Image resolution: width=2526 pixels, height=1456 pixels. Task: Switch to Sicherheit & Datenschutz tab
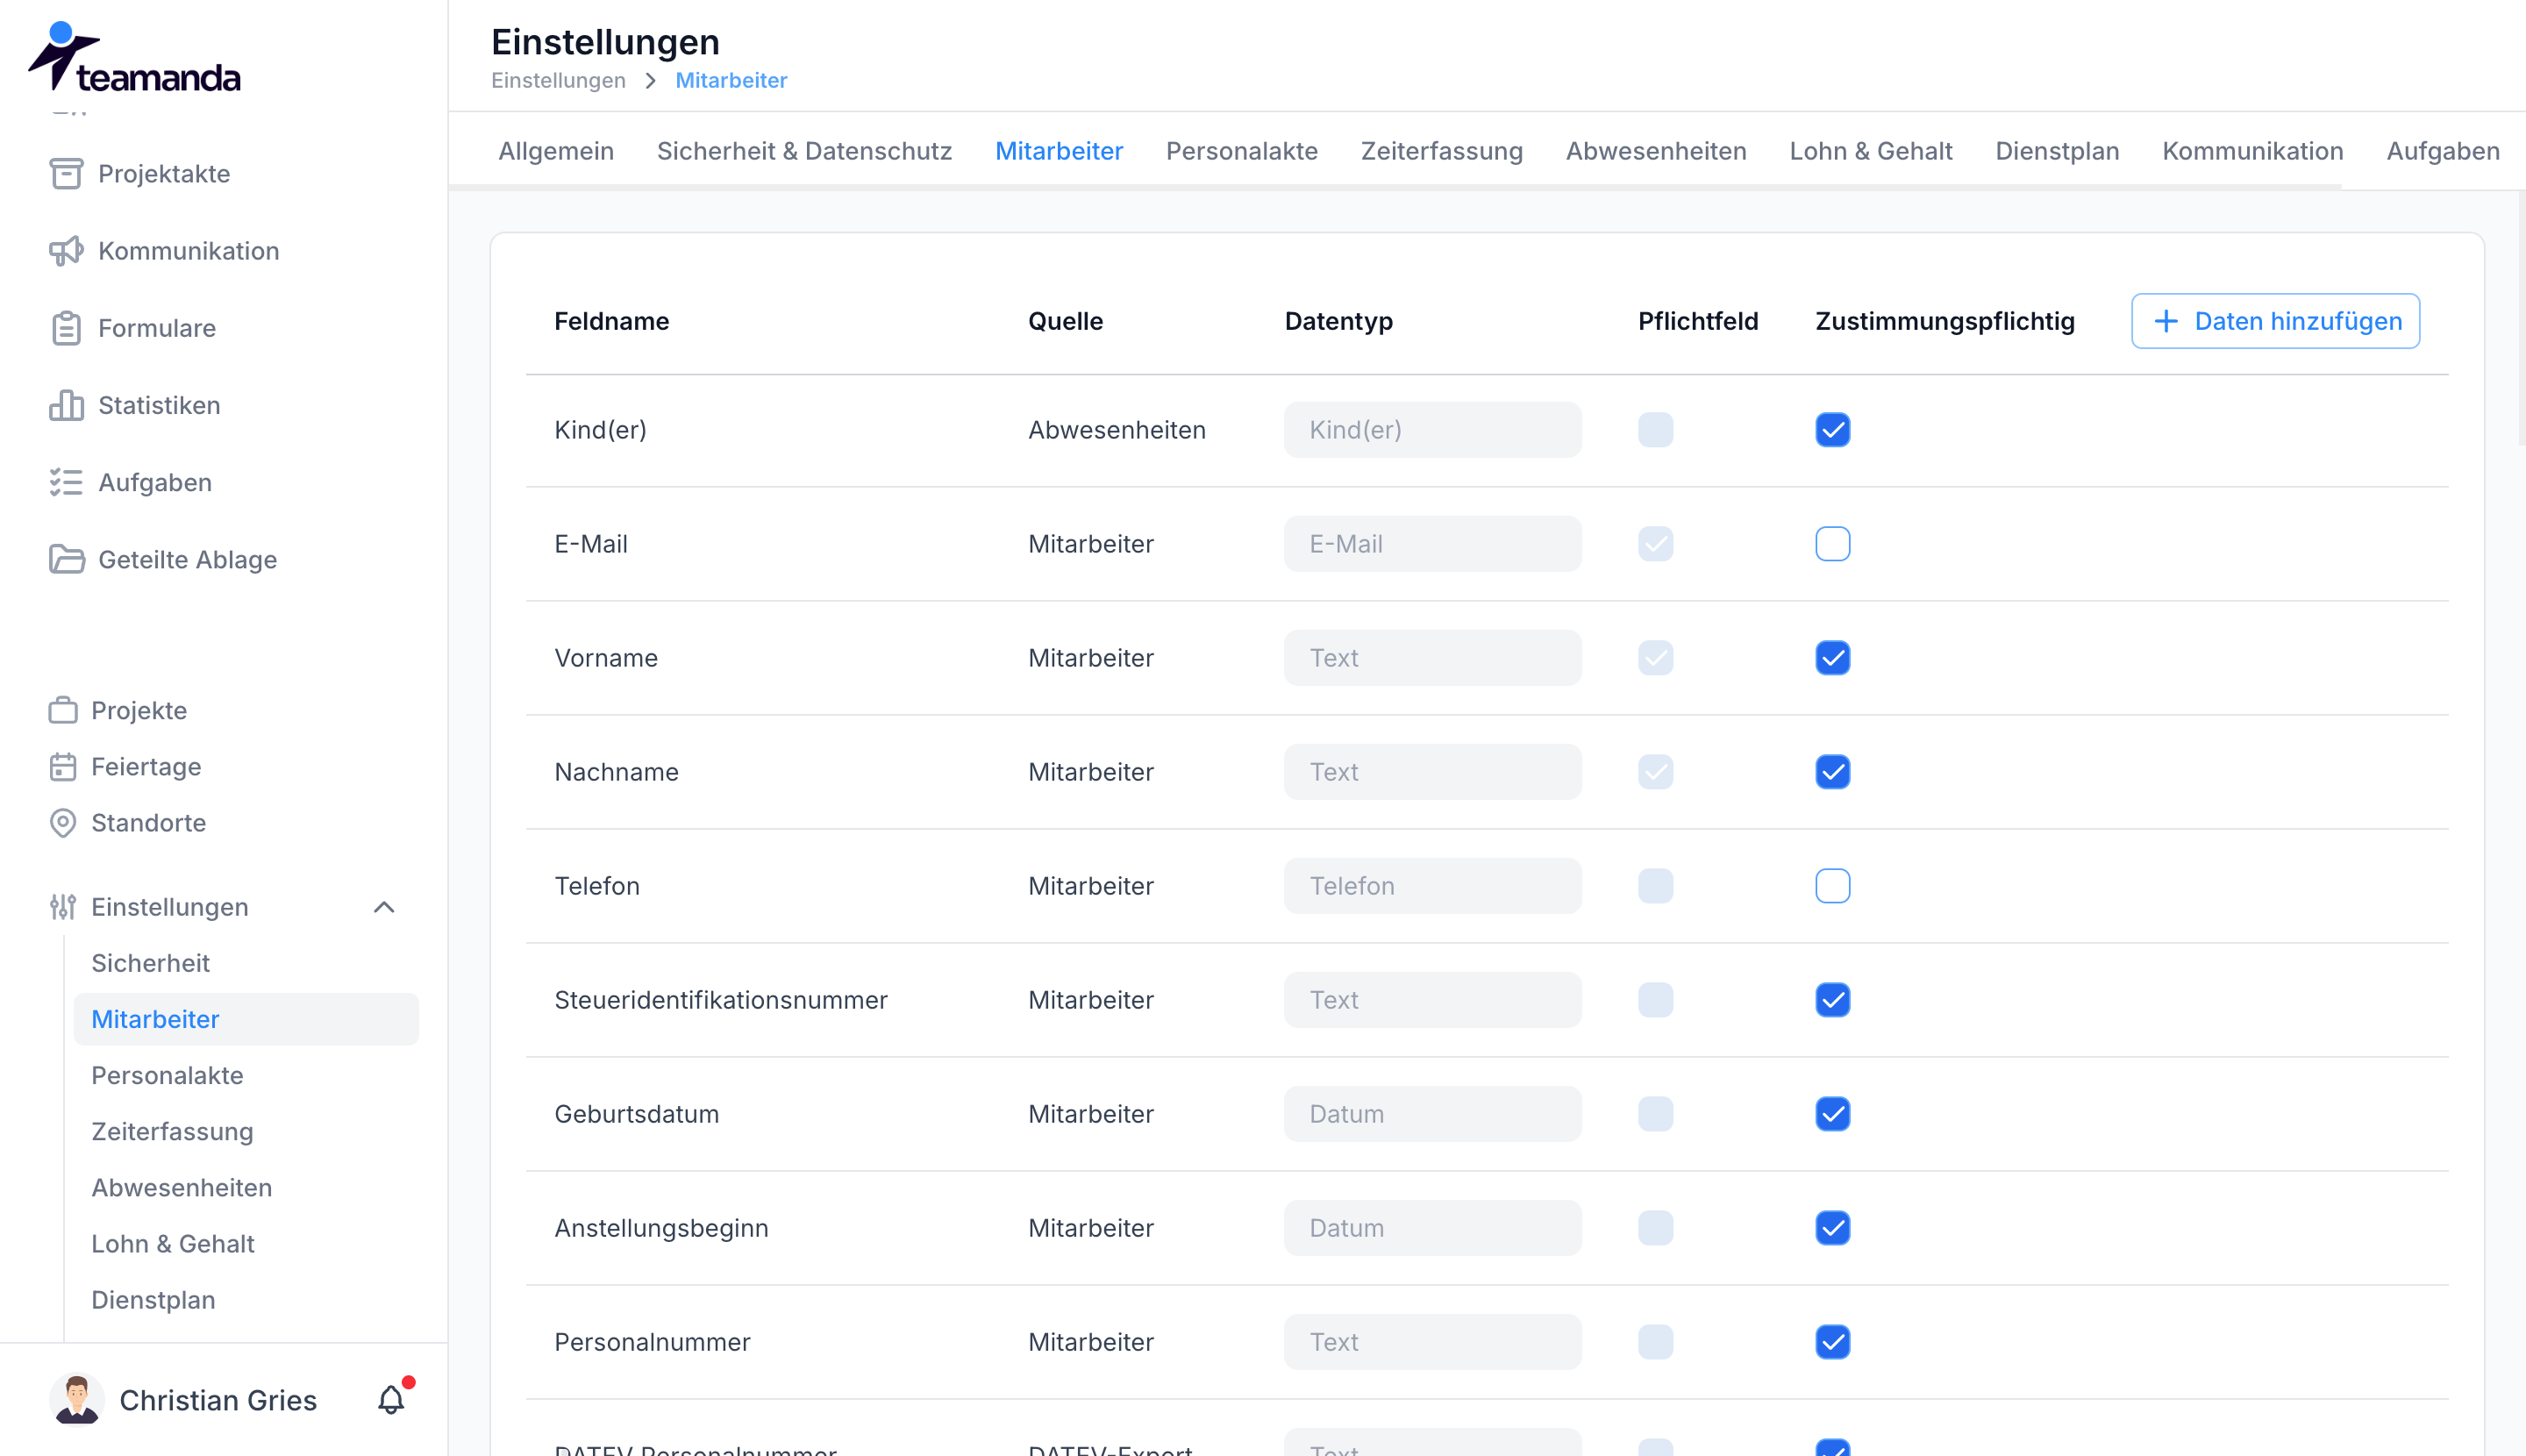(x=804, y=150)
